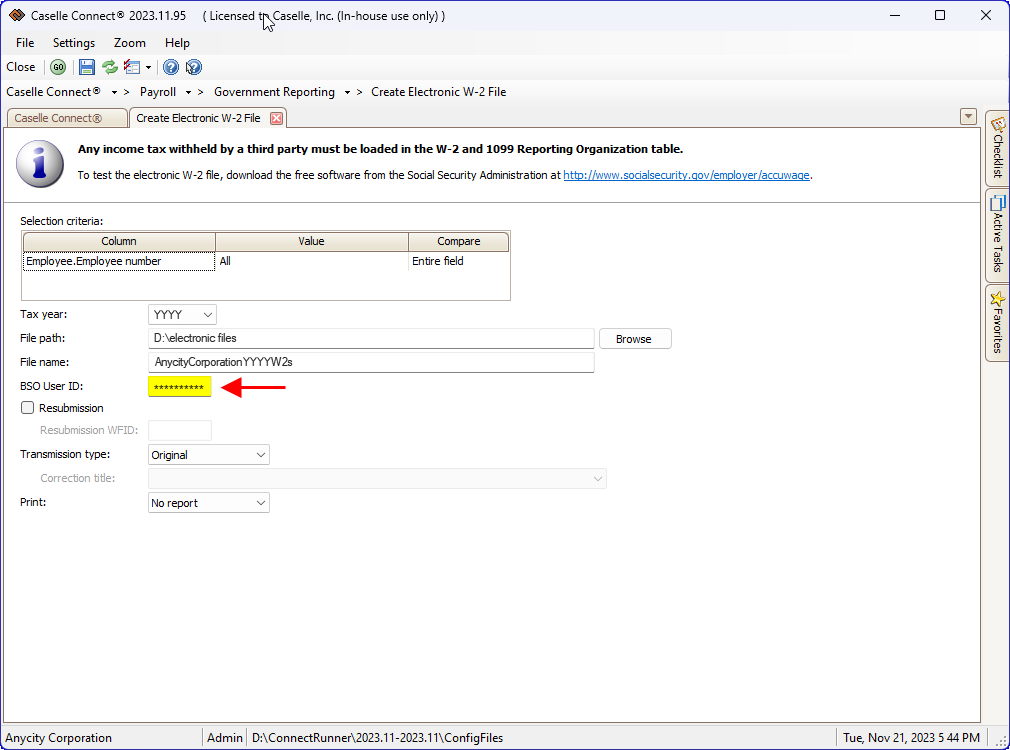Screen dimensions: 1010x750
Task: Click the blue information icon in the notice
Action: 39,164
